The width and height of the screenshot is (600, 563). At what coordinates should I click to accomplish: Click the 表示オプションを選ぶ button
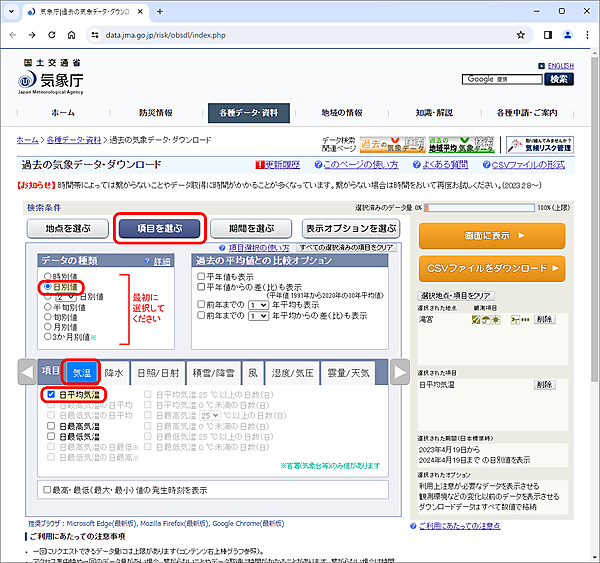point(351,228)
